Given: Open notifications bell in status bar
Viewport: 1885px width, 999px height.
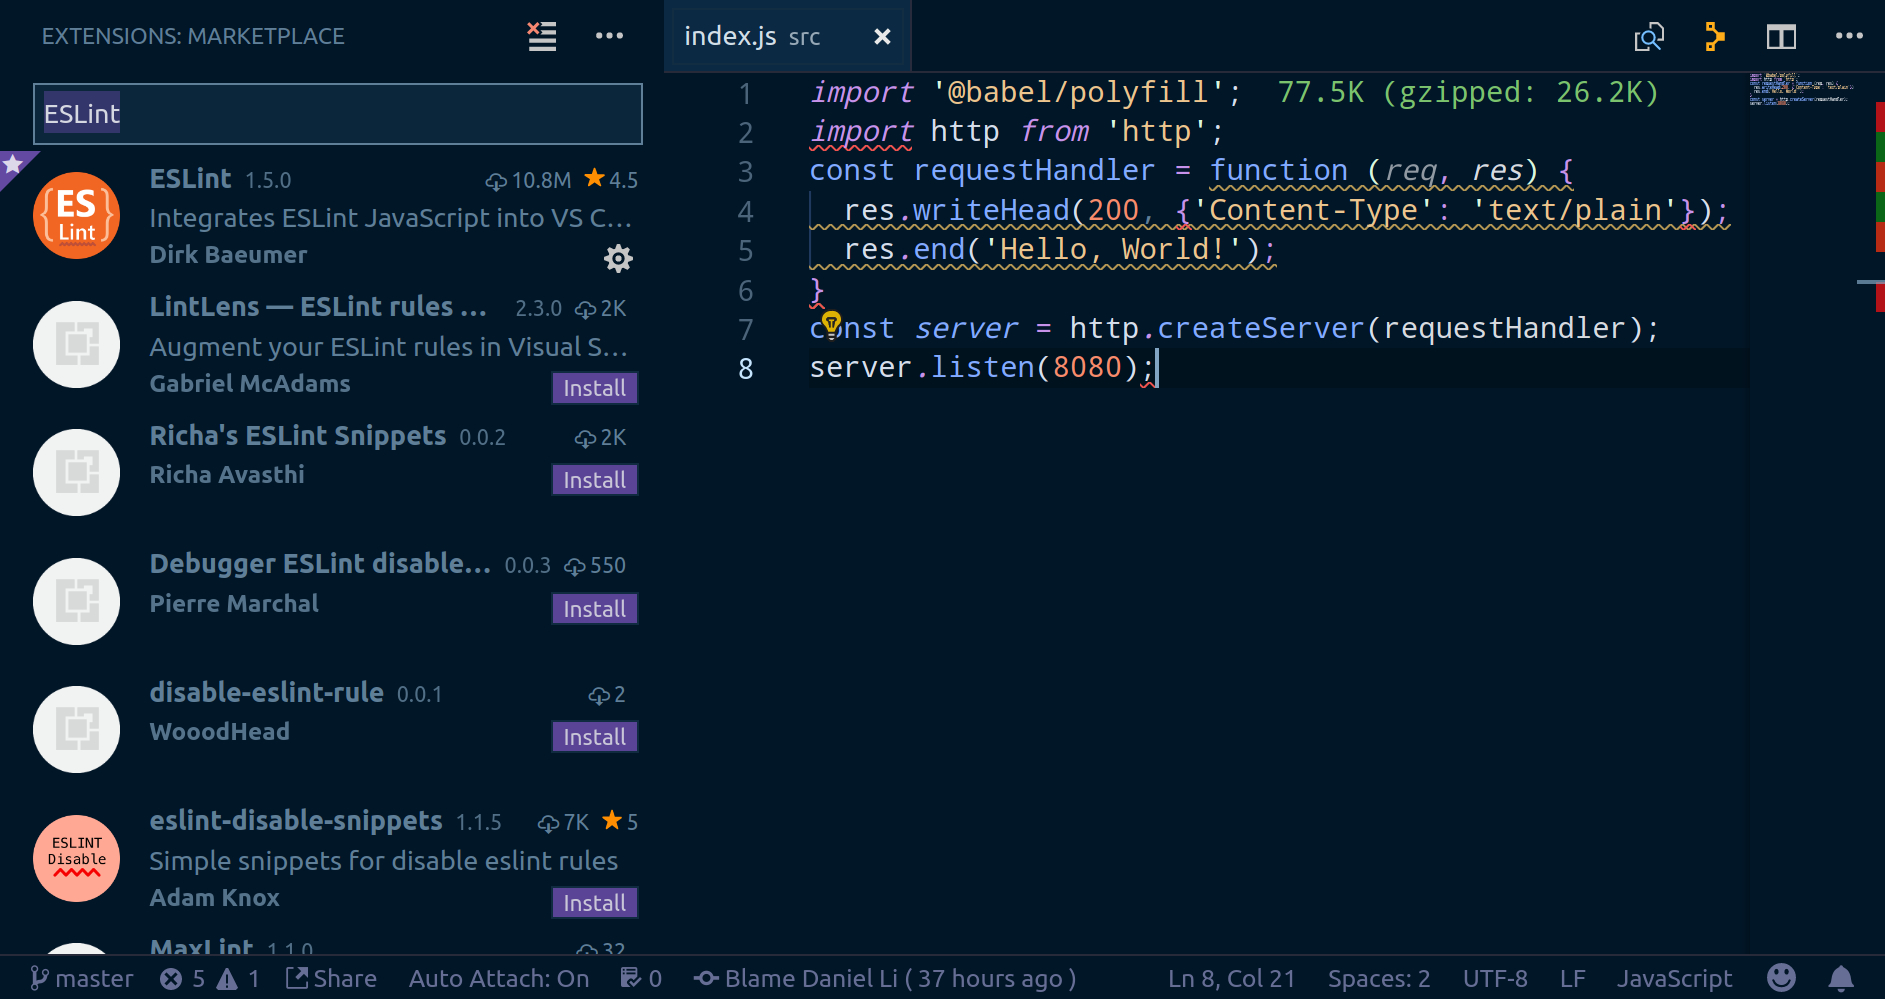Looking at the screenshot, I should (1840, 978).
